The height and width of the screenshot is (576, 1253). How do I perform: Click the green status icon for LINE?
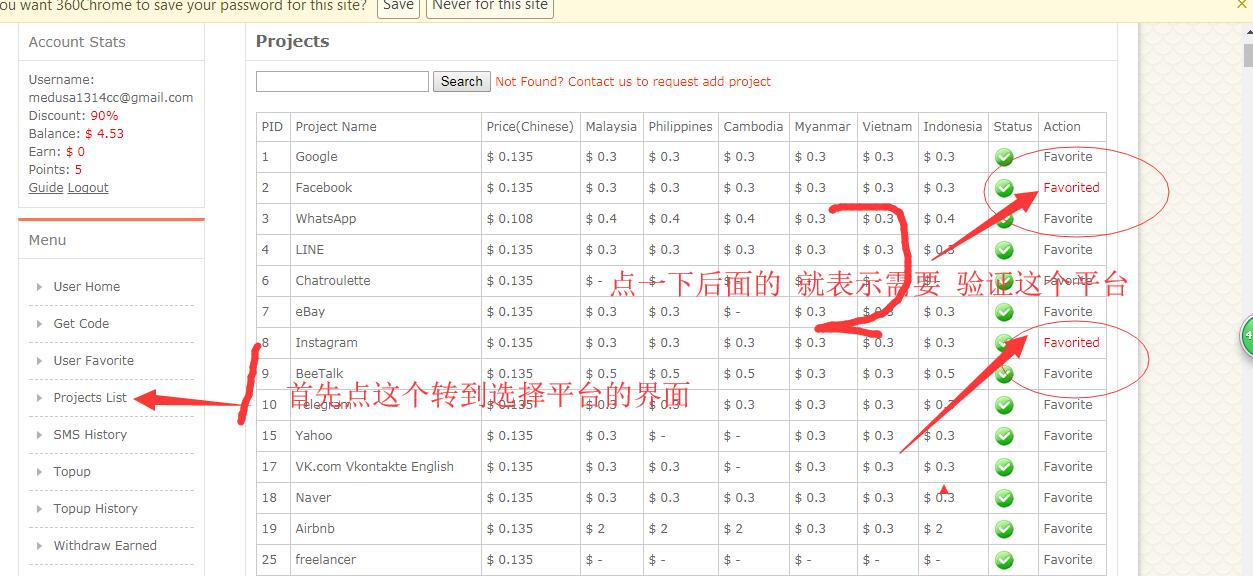tap(1004, 250)
